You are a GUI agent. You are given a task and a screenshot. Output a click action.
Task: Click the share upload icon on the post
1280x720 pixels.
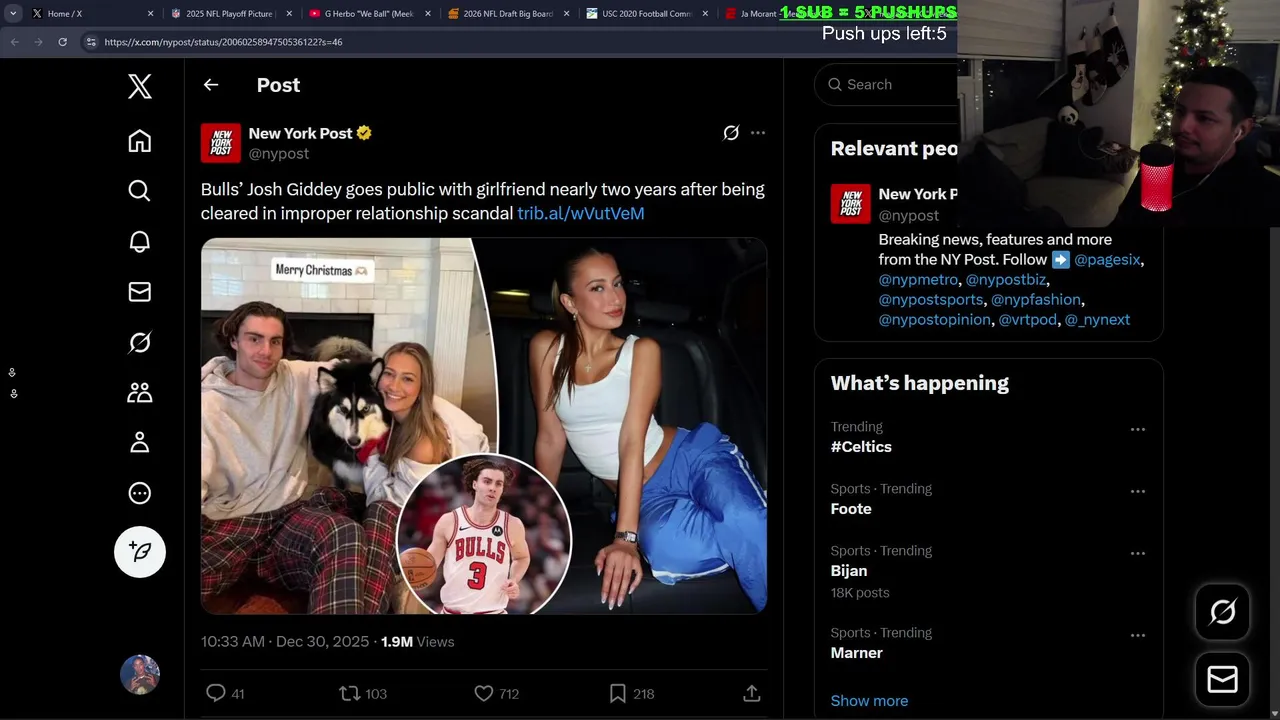point(752,693)
